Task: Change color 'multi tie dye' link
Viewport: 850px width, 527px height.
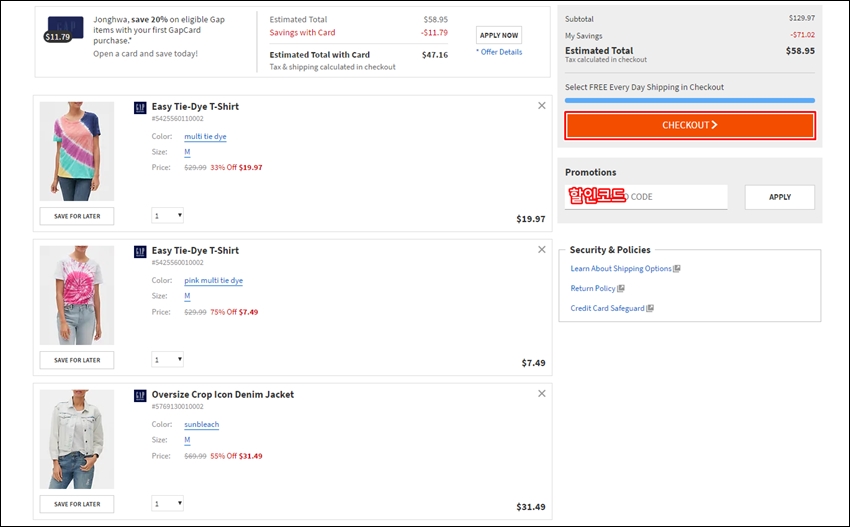Action: [205, 137]
